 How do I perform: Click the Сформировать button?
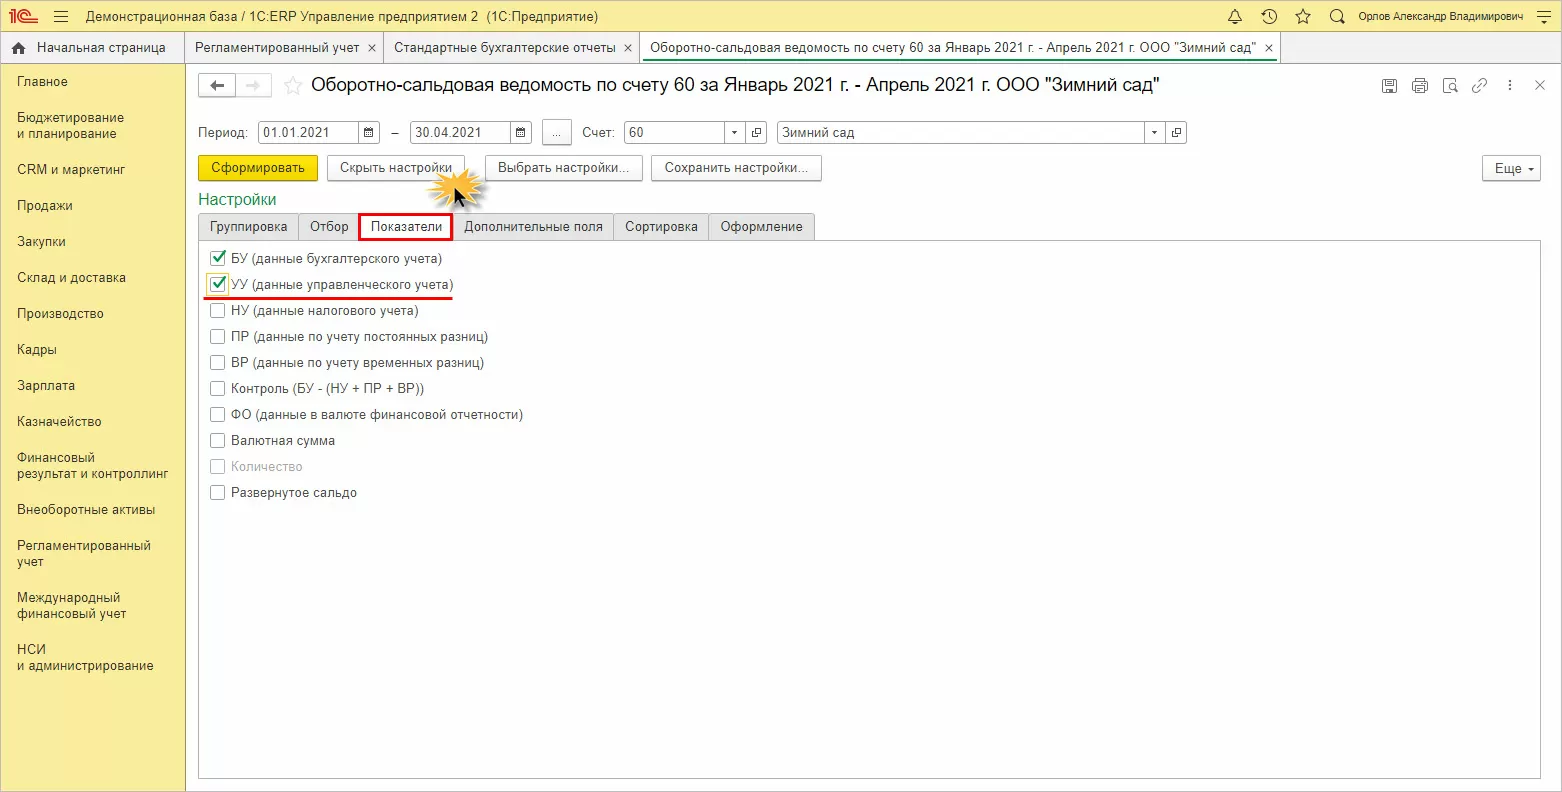tap(258, 168)
